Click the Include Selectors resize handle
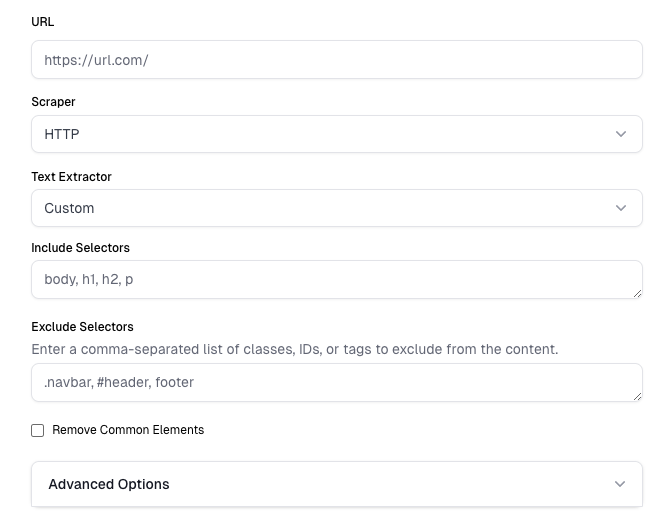The width and height of the screenshot is (651, 527). point(637,293)
